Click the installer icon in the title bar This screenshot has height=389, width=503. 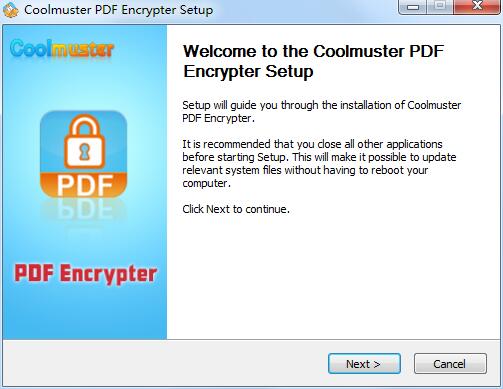(x=10, y=10)
